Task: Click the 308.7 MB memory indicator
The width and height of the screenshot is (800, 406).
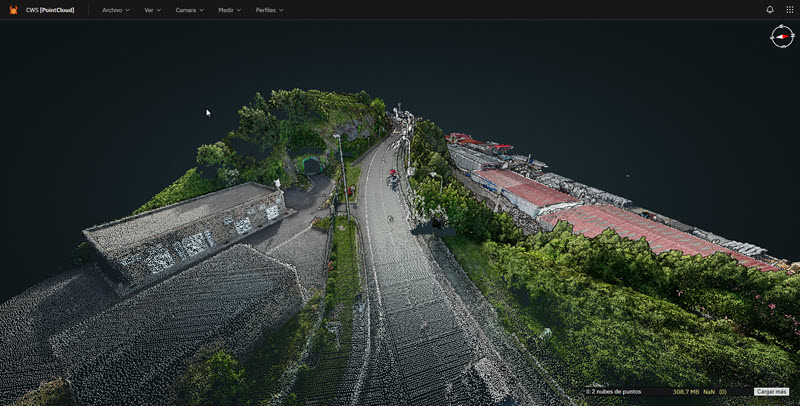Action: click(x=685, y=392)
